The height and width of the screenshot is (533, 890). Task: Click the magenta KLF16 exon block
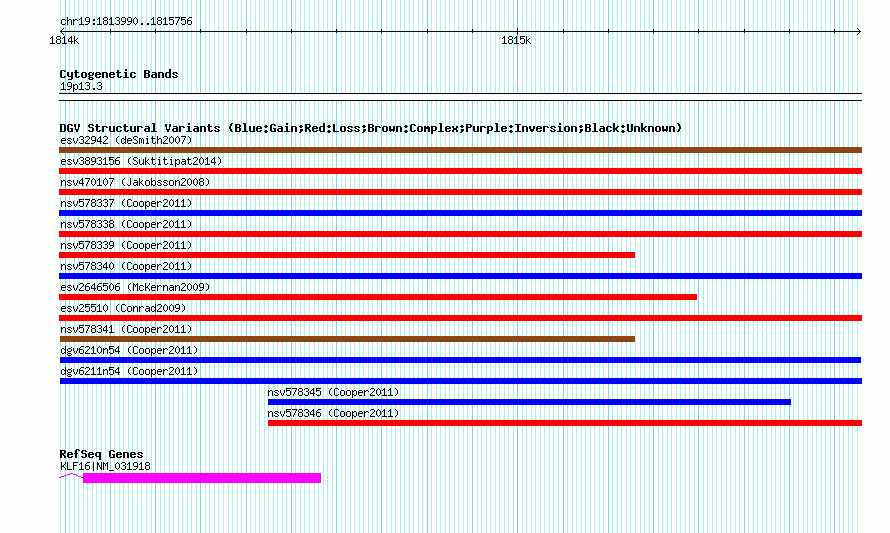(x=202, y=478)
